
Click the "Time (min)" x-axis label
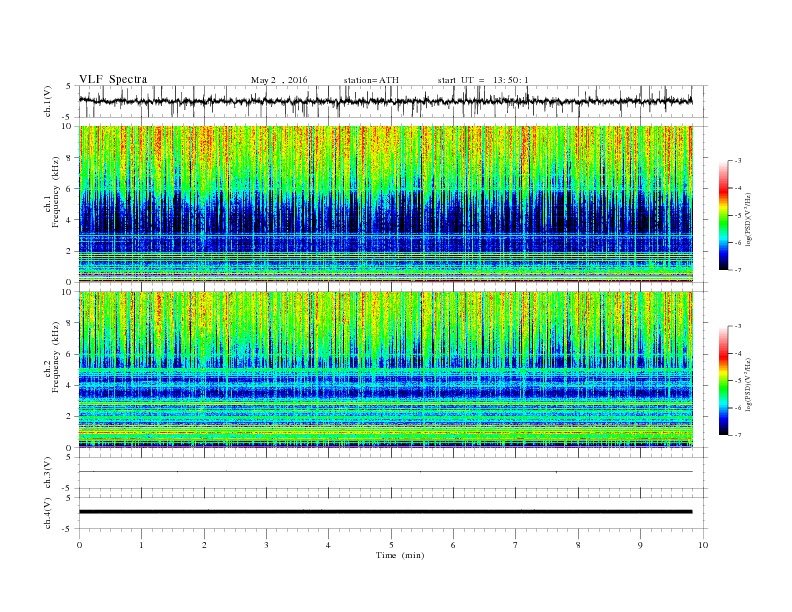(400, 555)
